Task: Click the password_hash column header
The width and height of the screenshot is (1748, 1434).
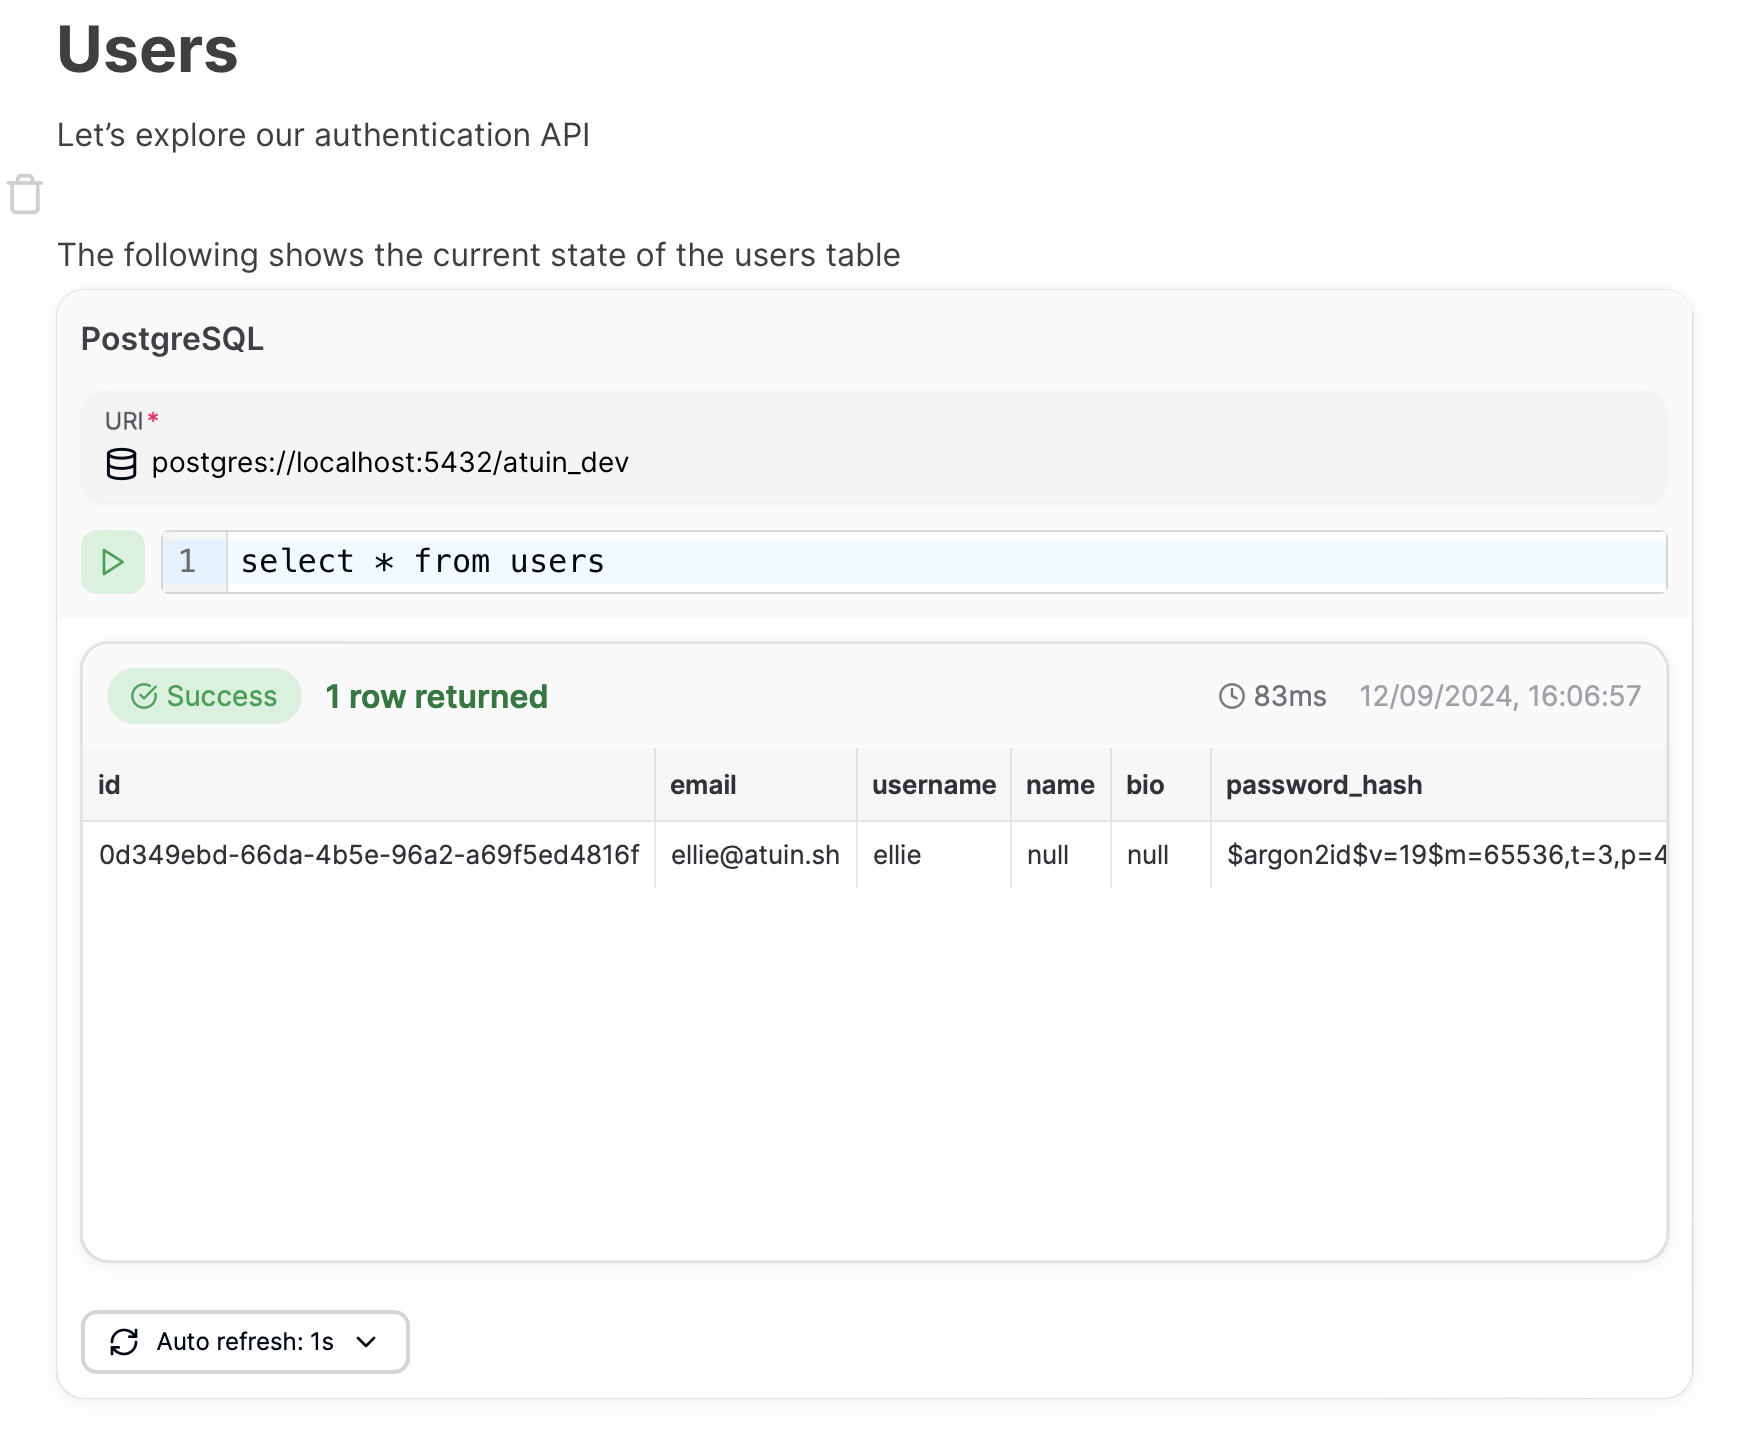Action: pos(1323,785)
